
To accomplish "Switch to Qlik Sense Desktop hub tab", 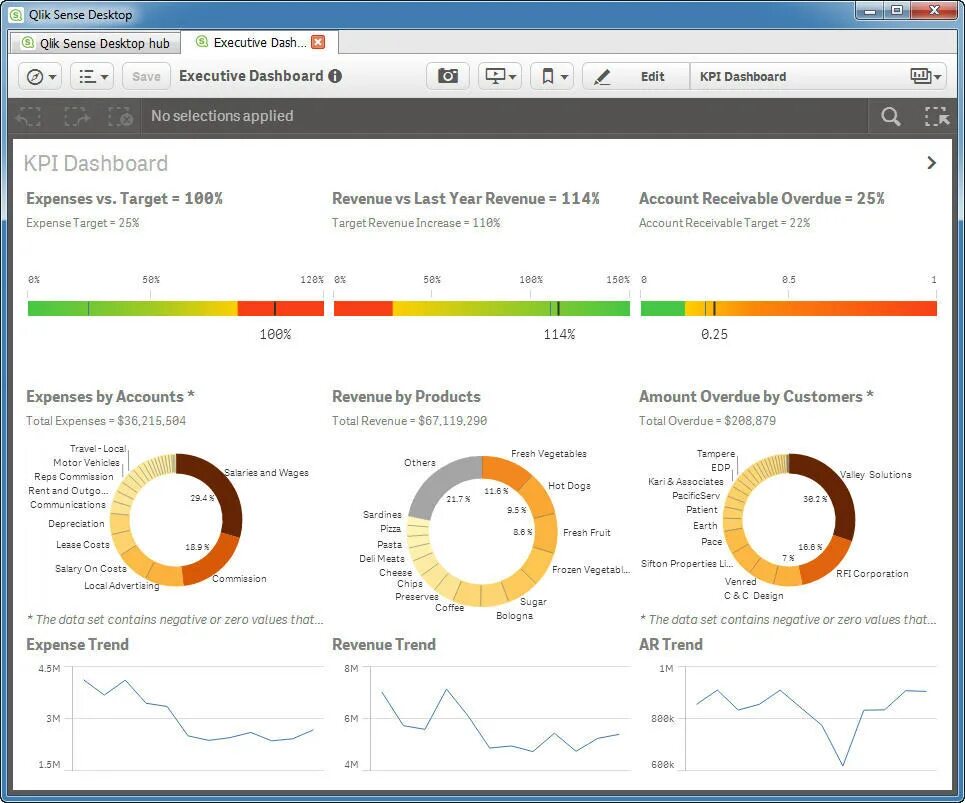I will 95,43.
